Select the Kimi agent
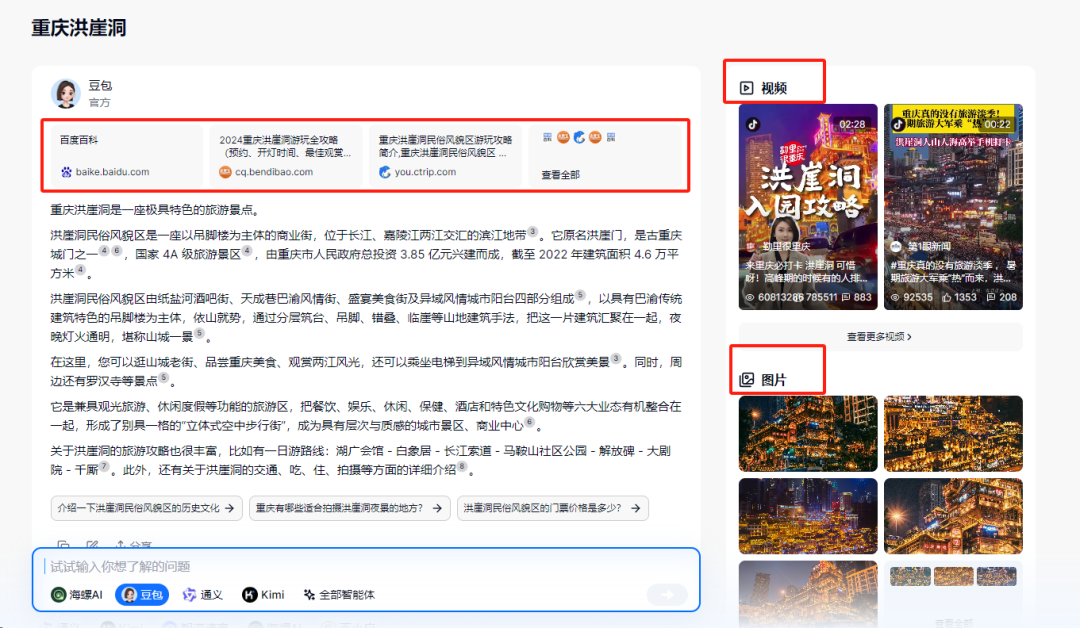The height and width of the screenshot is (628, 1080). (x=263, y=595)
